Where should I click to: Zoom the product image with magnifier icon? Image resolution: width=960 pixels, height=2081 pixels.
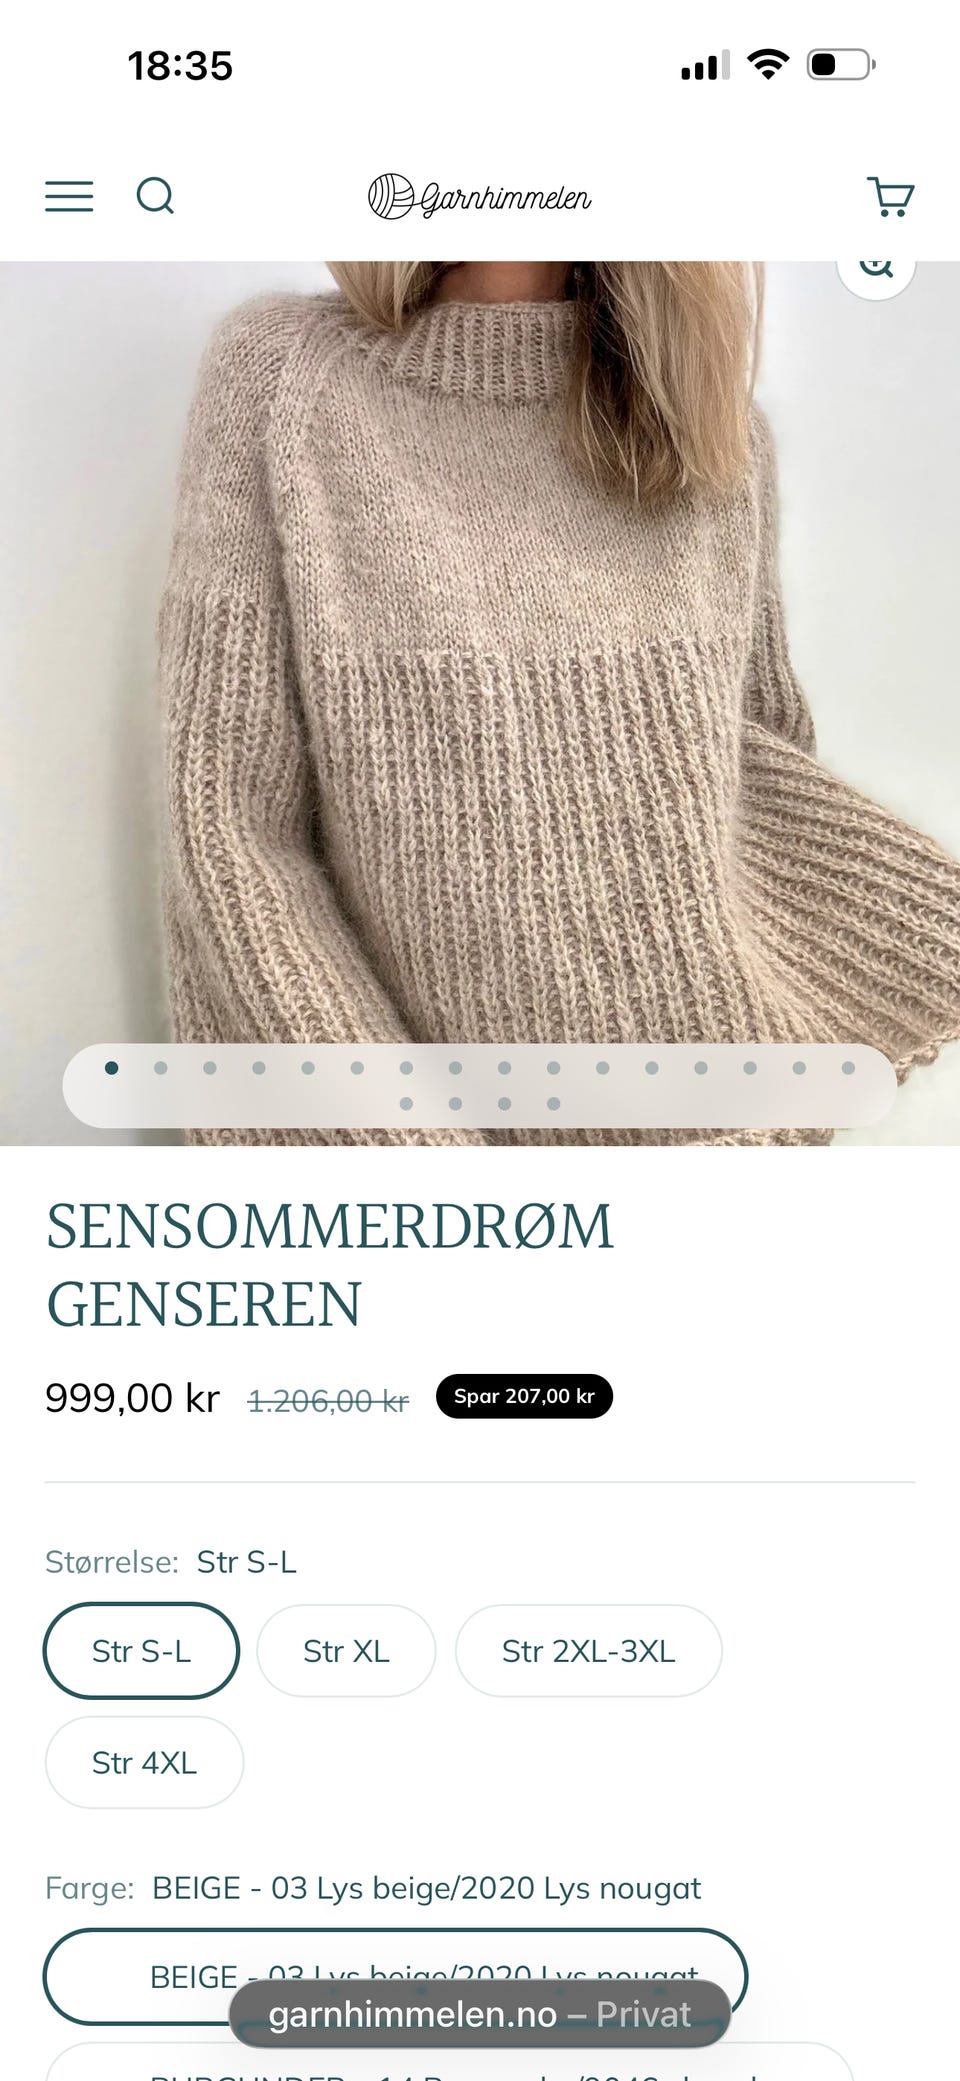coord(876,268)
